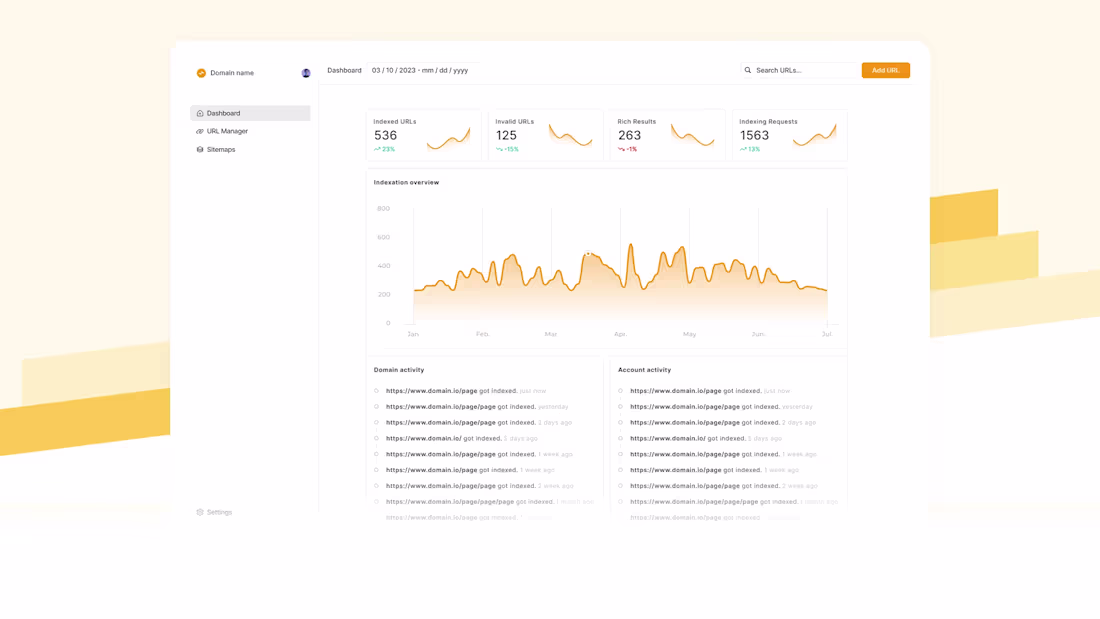Click the URL Manager chain-link icon
Viewport: 1100px width, 619px height.
click(x=198, y=131)
